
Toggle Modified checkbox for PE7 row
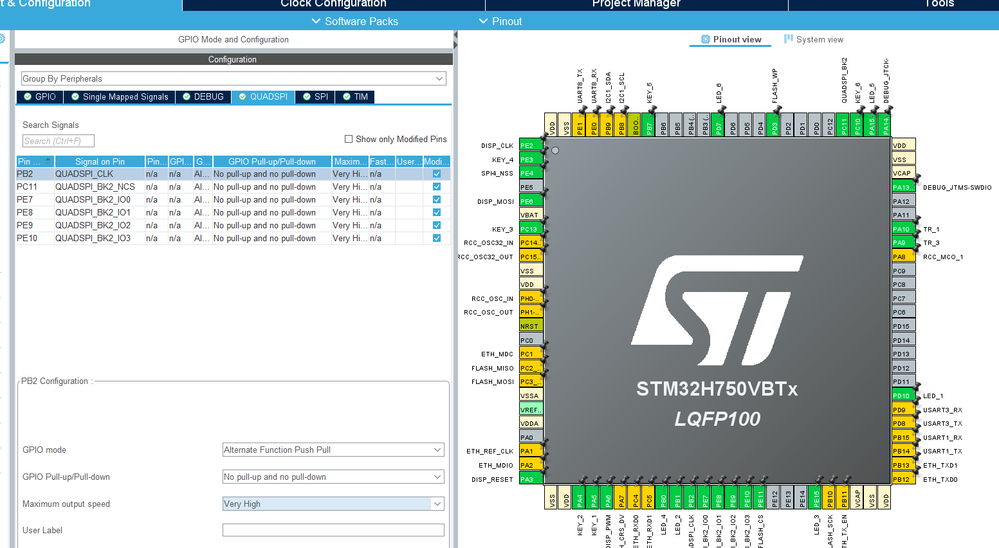pos(436,199)
